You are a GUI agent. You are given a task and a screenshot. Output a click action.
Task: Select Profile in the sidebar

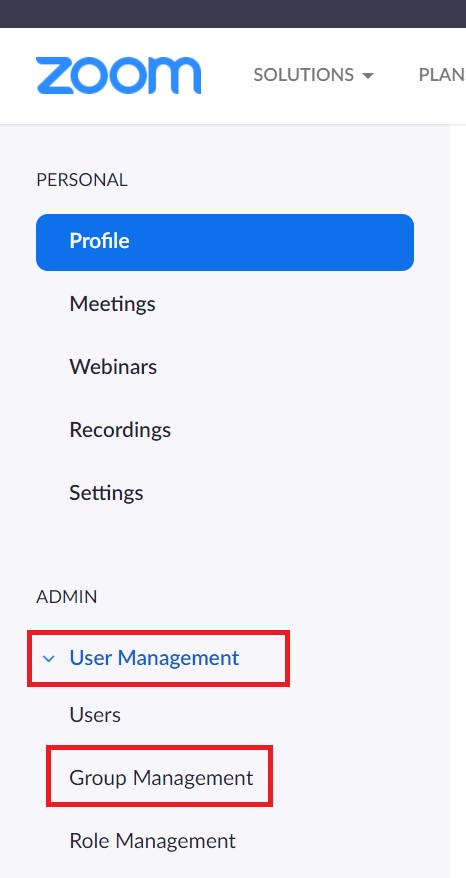pyautogui.click(x=225, y=242)
